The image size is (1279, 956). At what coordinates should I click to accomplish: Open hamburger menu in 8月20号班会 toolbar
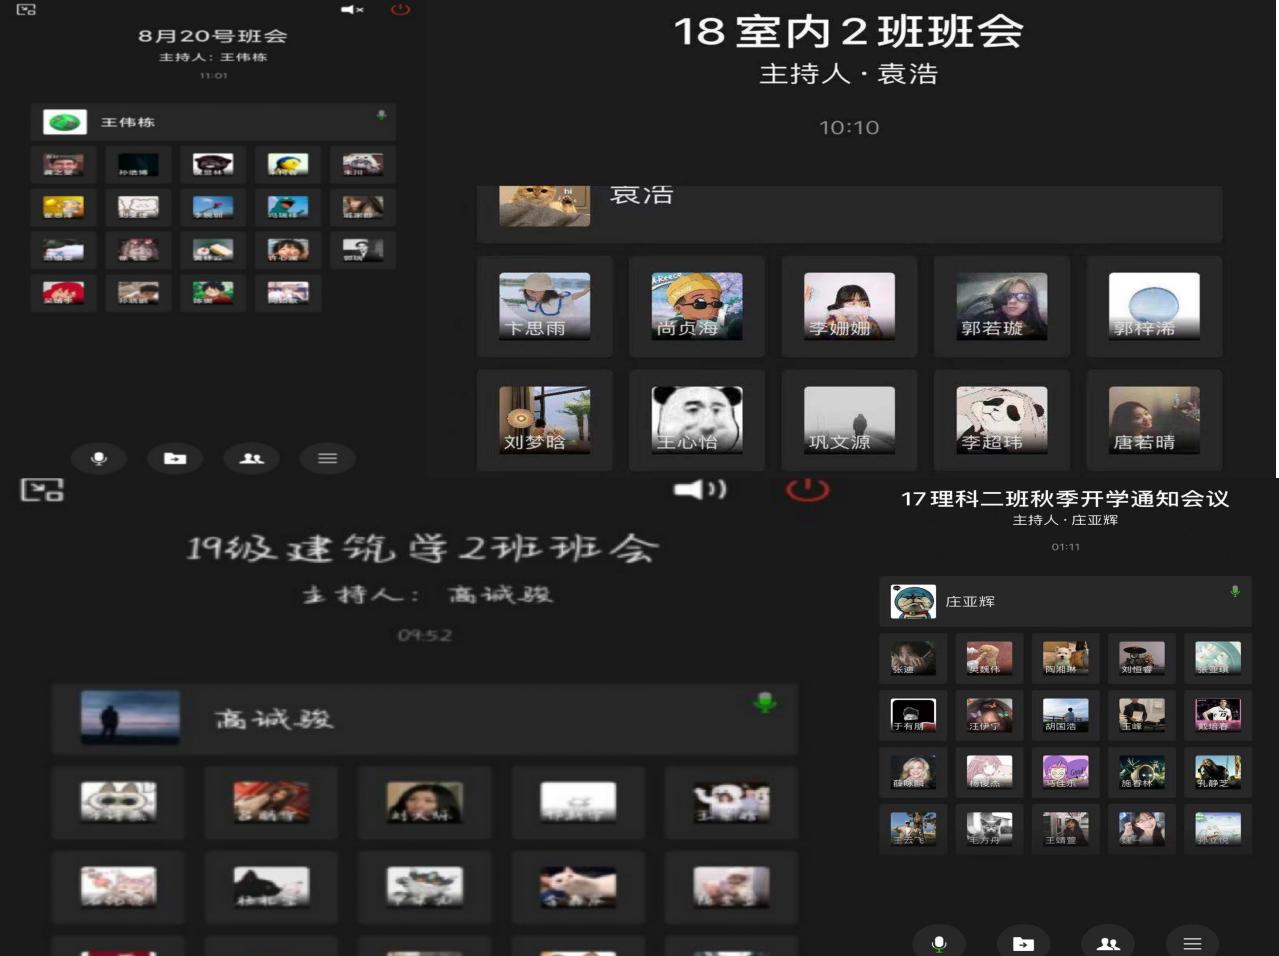click(x=327, y=458)
